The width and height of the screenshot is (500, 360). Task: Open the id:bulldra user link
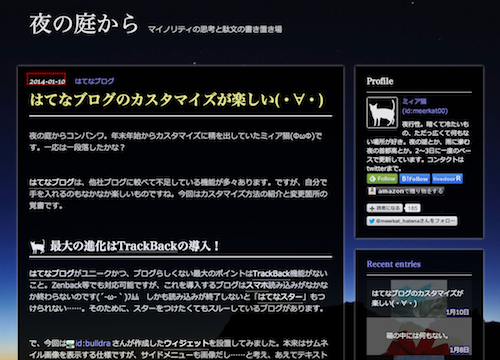tap(93, 343)
